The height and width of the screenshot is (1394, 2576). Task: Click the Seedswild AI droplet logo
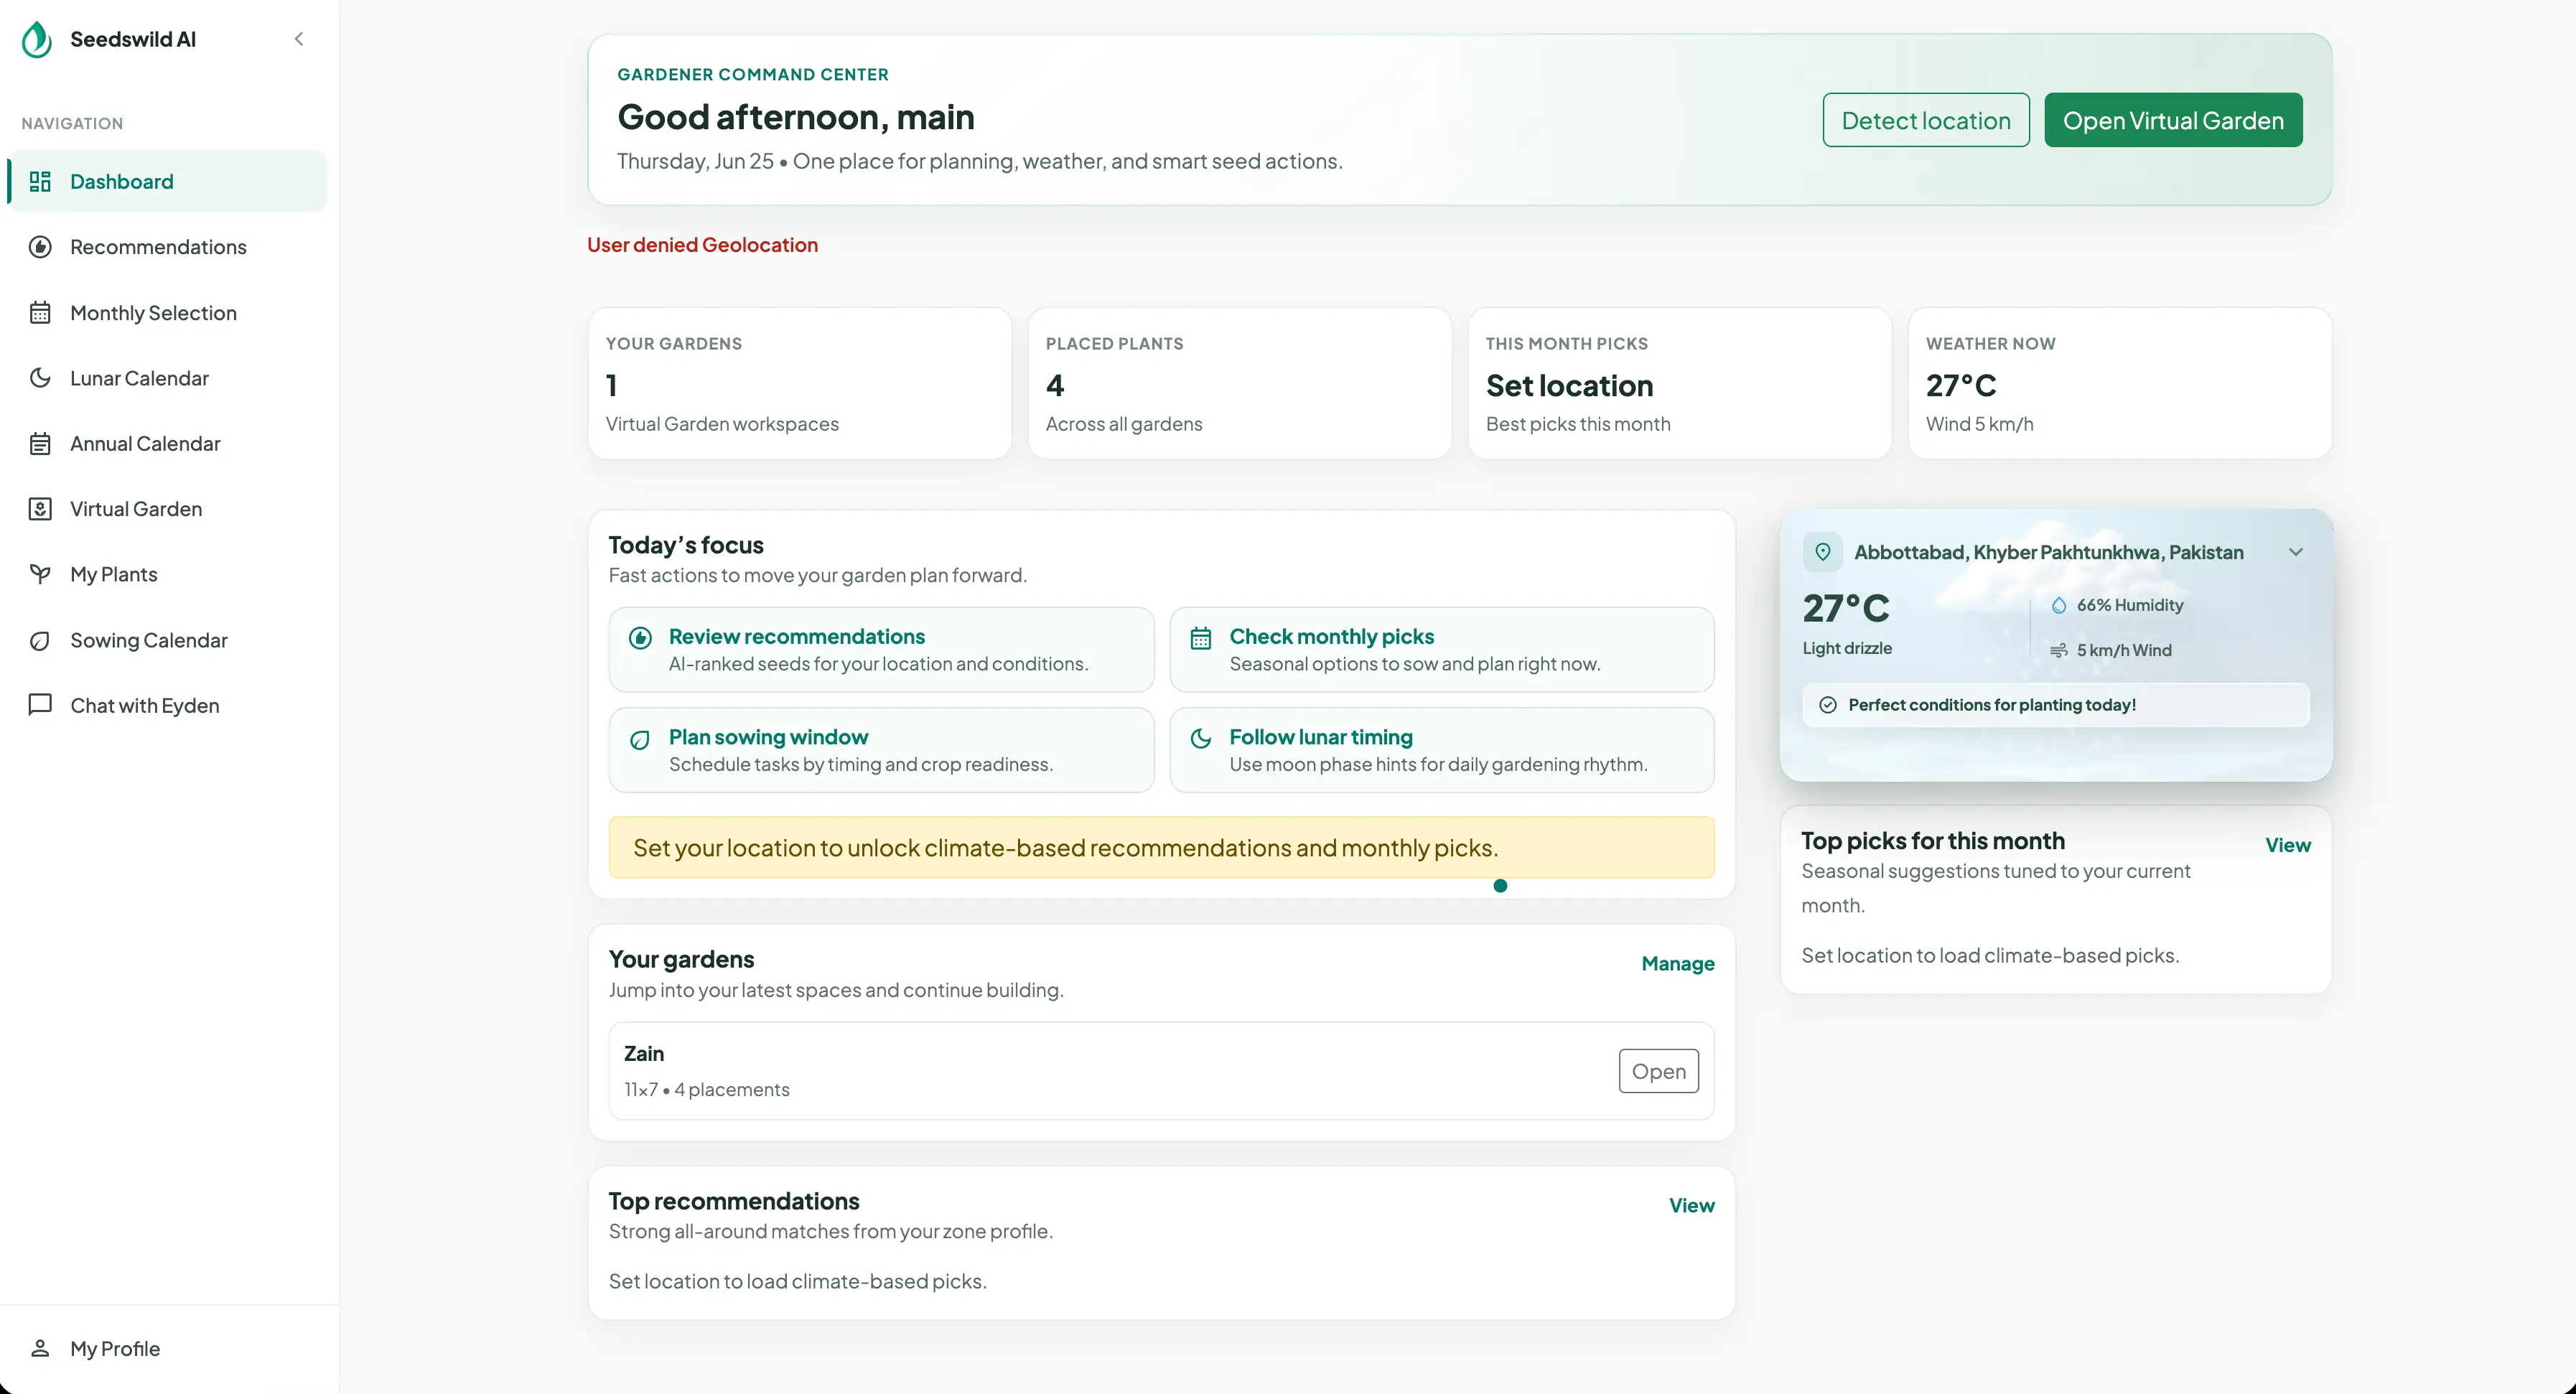(37, 40)
